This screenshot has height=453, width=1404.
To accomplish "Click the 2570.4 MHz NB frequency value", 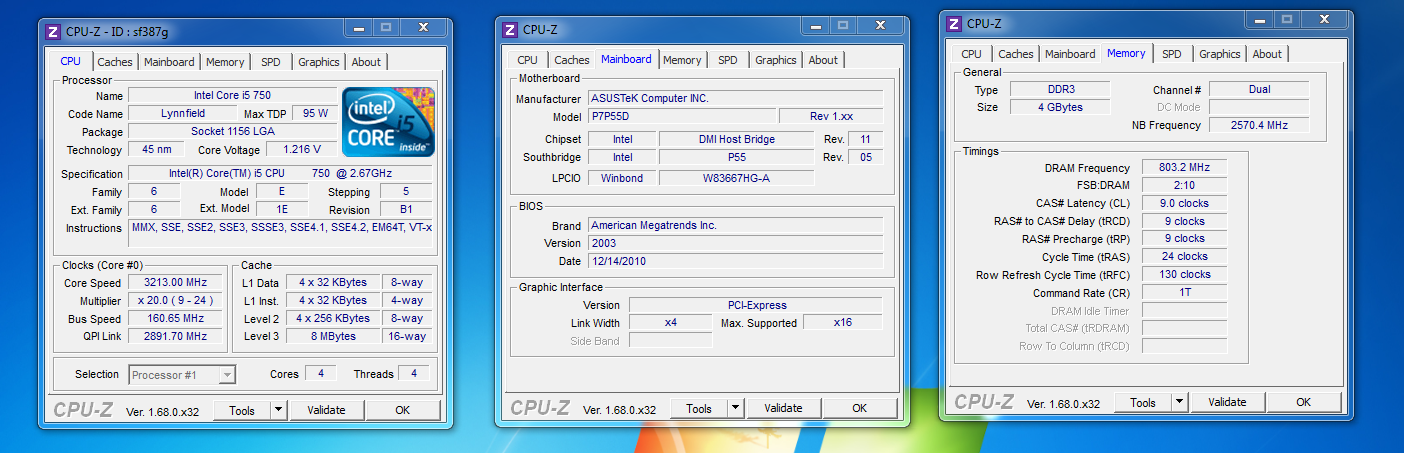I will pos(1259,126).
